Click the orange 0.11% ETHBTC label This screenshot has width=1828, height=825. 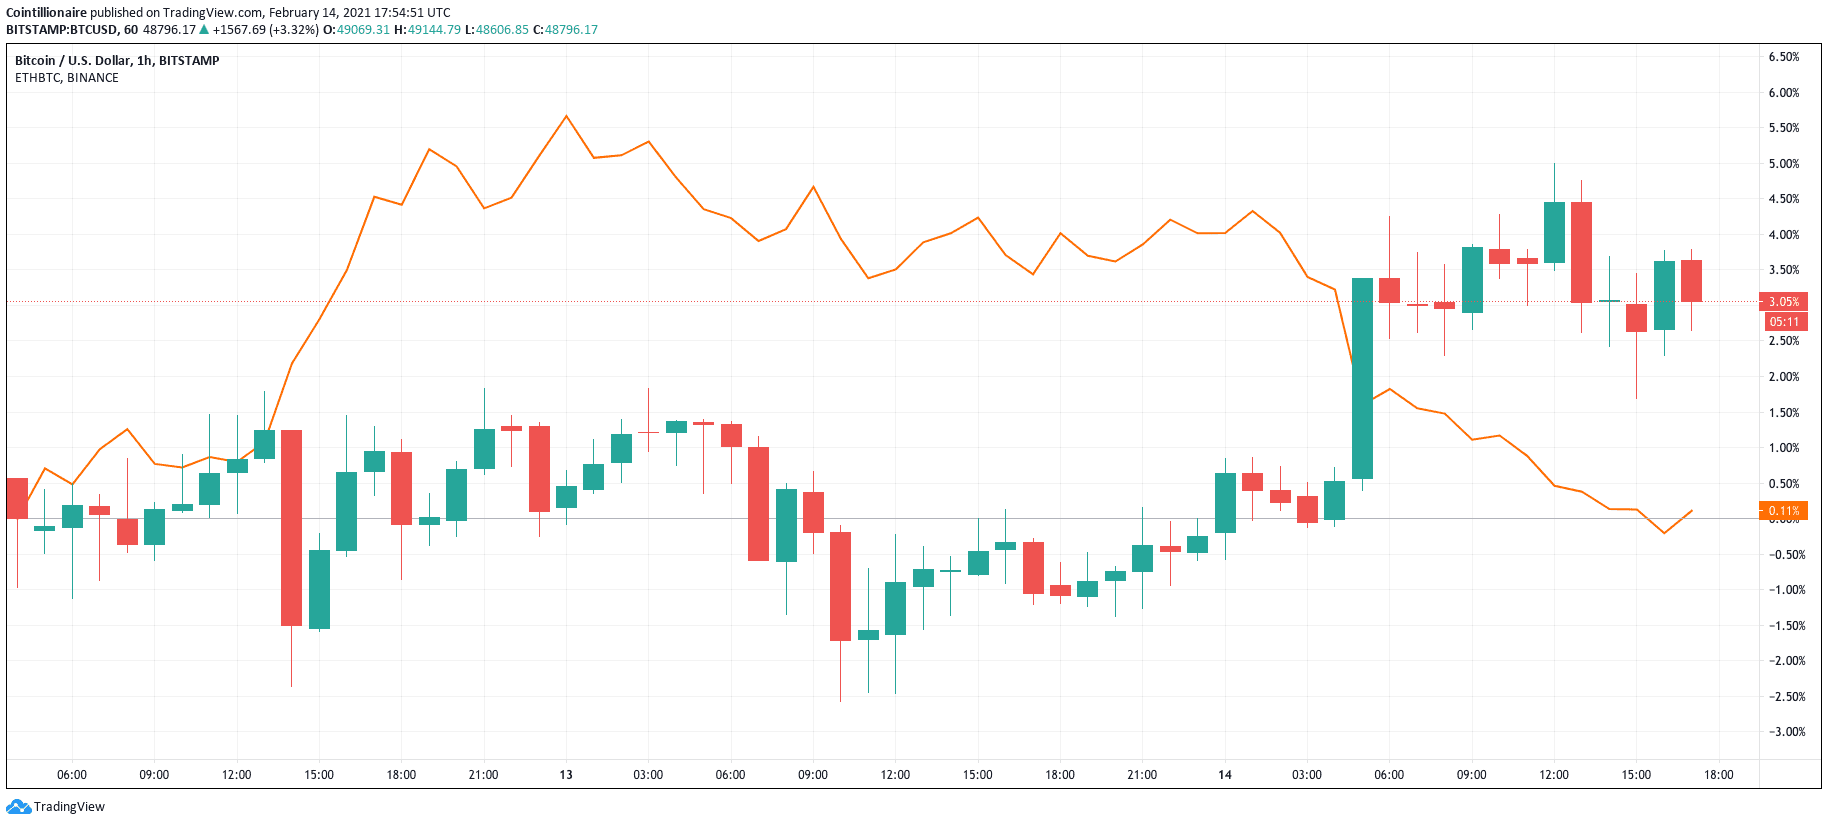(x=1783, y=510)
